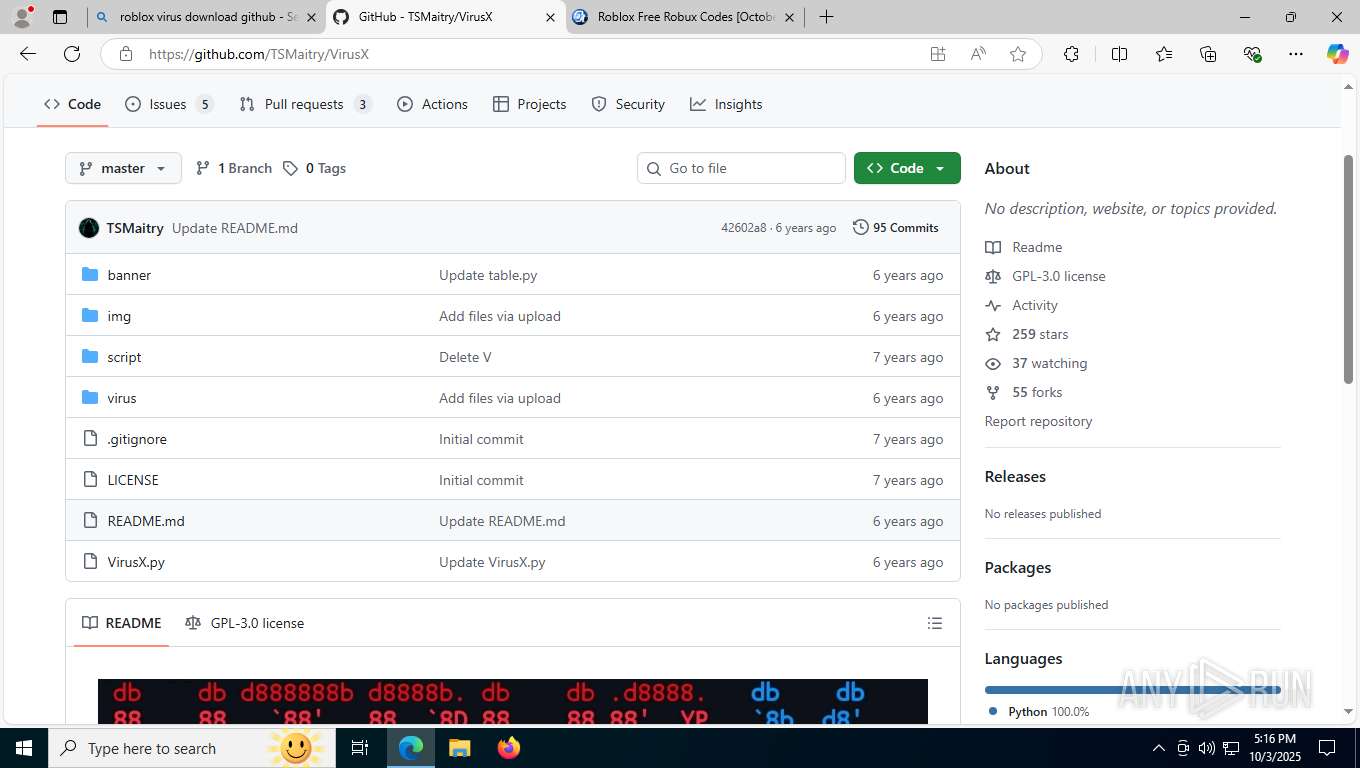Viewport: 1360px width, 768px height.
Task: Open a new browser tab
Action: 826,17
